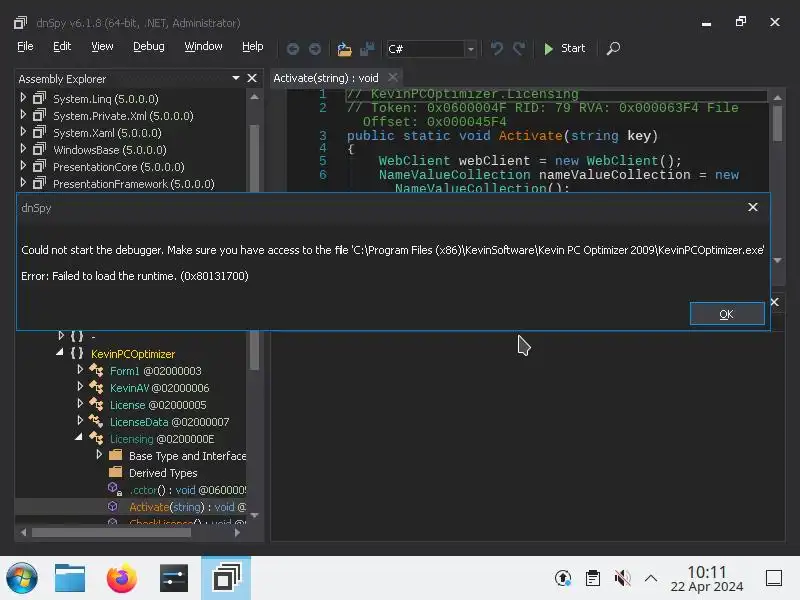The width and height of the screenshot is (800, 600).
Task: Expand the Form1 @02000003 class
Action: point(80,369)
